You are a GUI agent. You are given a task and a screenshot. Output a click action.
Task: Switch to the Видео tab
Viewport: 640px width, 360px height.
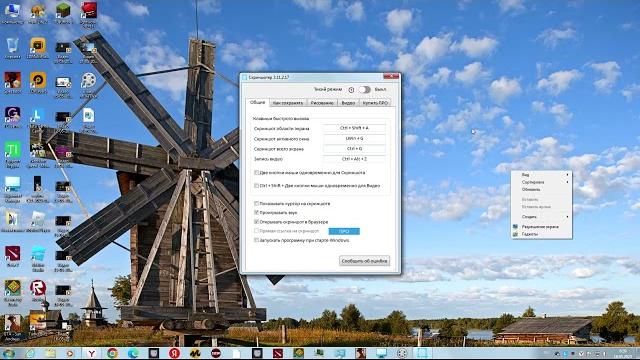[x=348, y=103]
